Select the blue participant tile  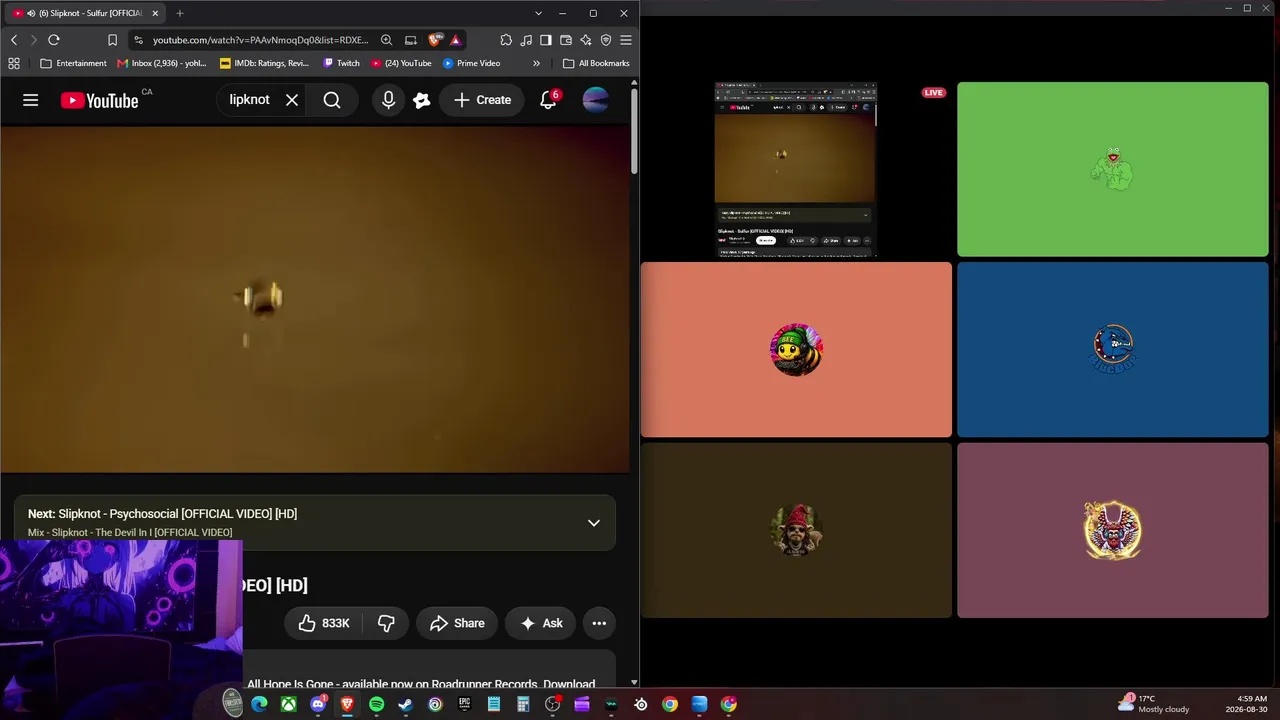(1113, 350)
